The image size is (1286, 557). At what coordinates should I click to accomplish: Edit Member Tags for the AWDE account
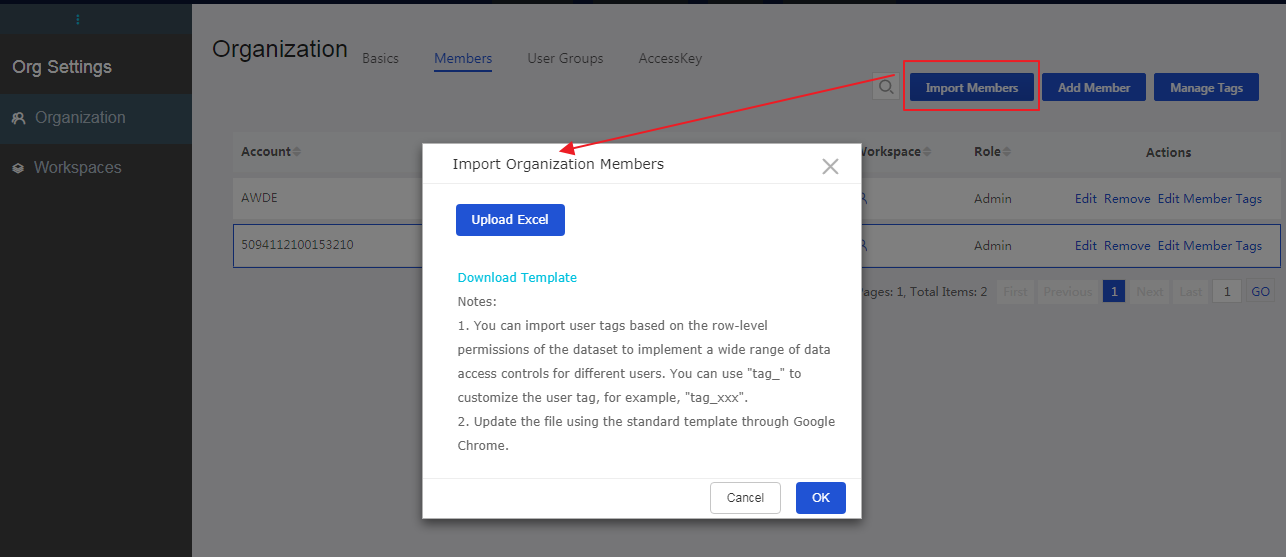pos(1209,199)
